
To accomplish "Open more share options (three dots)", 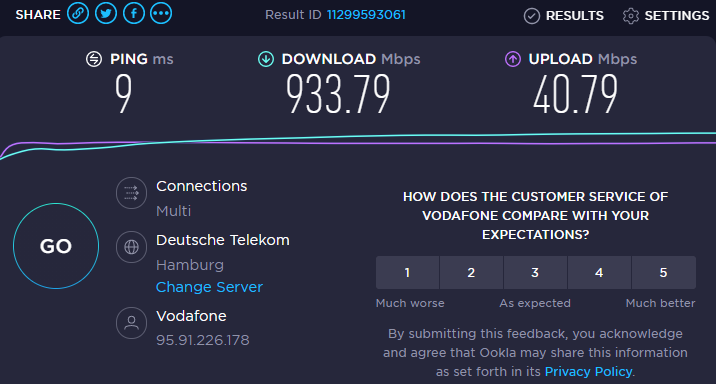I will coord(161,14).
